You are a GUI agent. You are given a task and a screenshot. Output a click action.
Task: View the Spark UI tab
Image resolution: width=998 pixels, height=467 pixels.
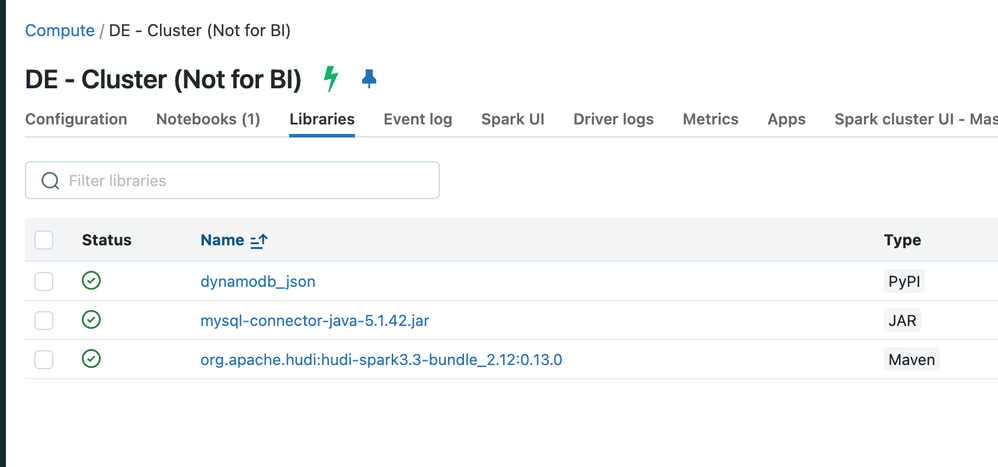(512, 119)
